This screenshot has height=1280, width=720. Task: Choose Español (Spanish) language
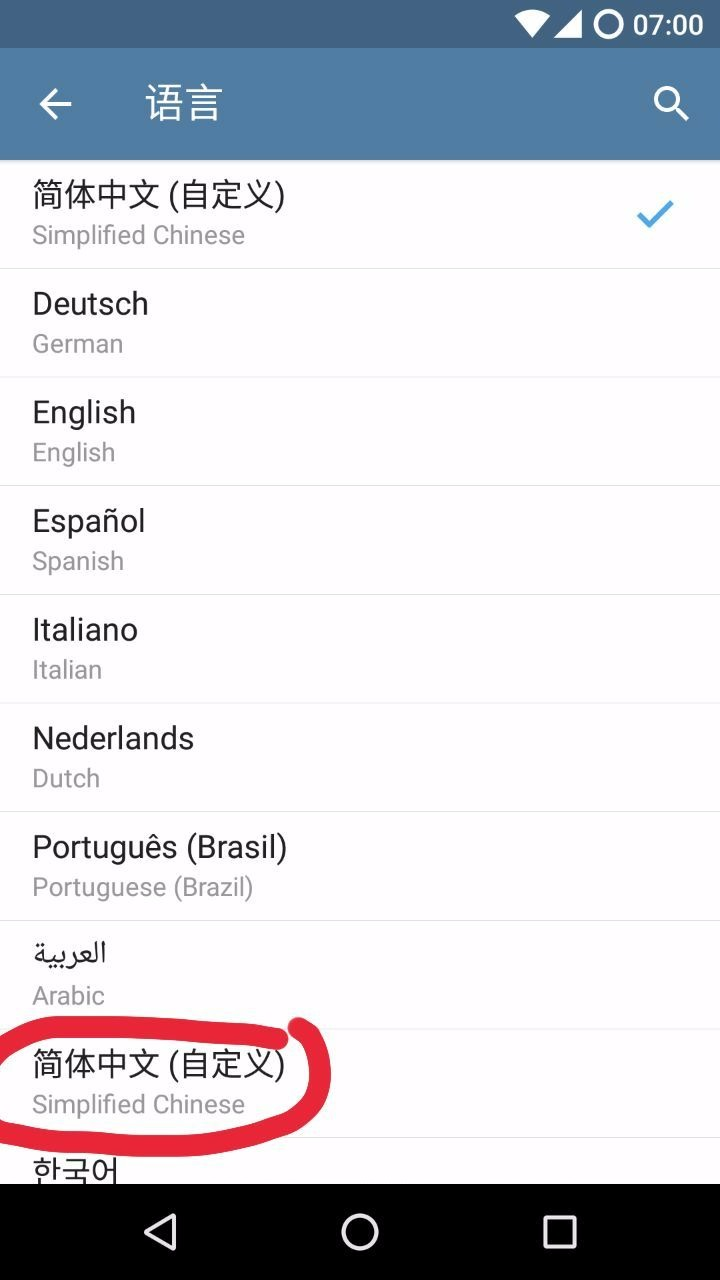click(360, 540)
